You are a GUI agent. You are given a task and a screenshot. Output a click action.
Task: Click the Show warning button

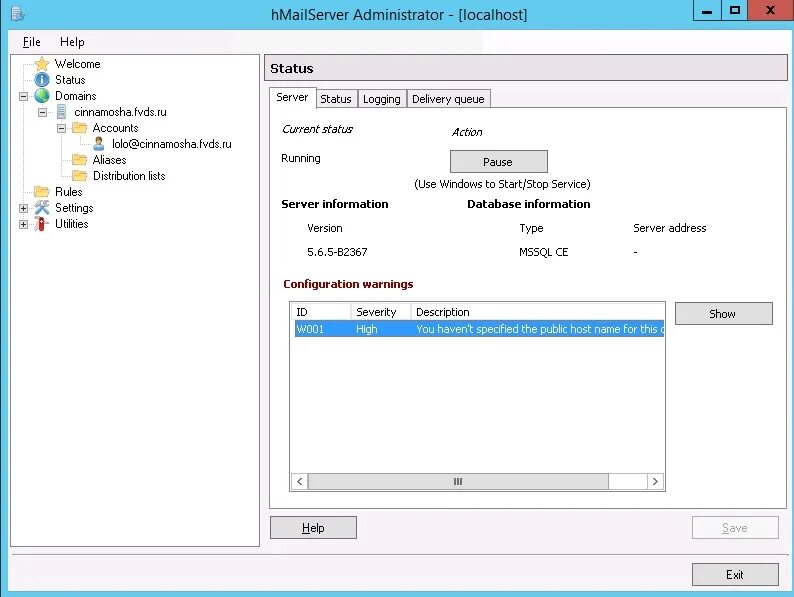(723, 314)
